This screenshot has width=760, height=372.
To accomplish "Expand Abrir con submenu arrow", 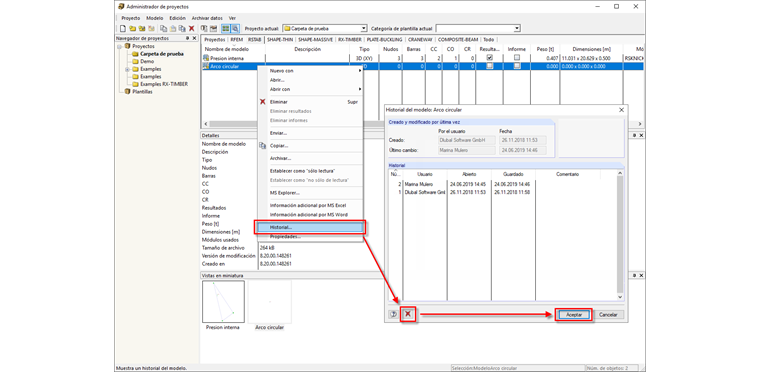I will point(360,89).
